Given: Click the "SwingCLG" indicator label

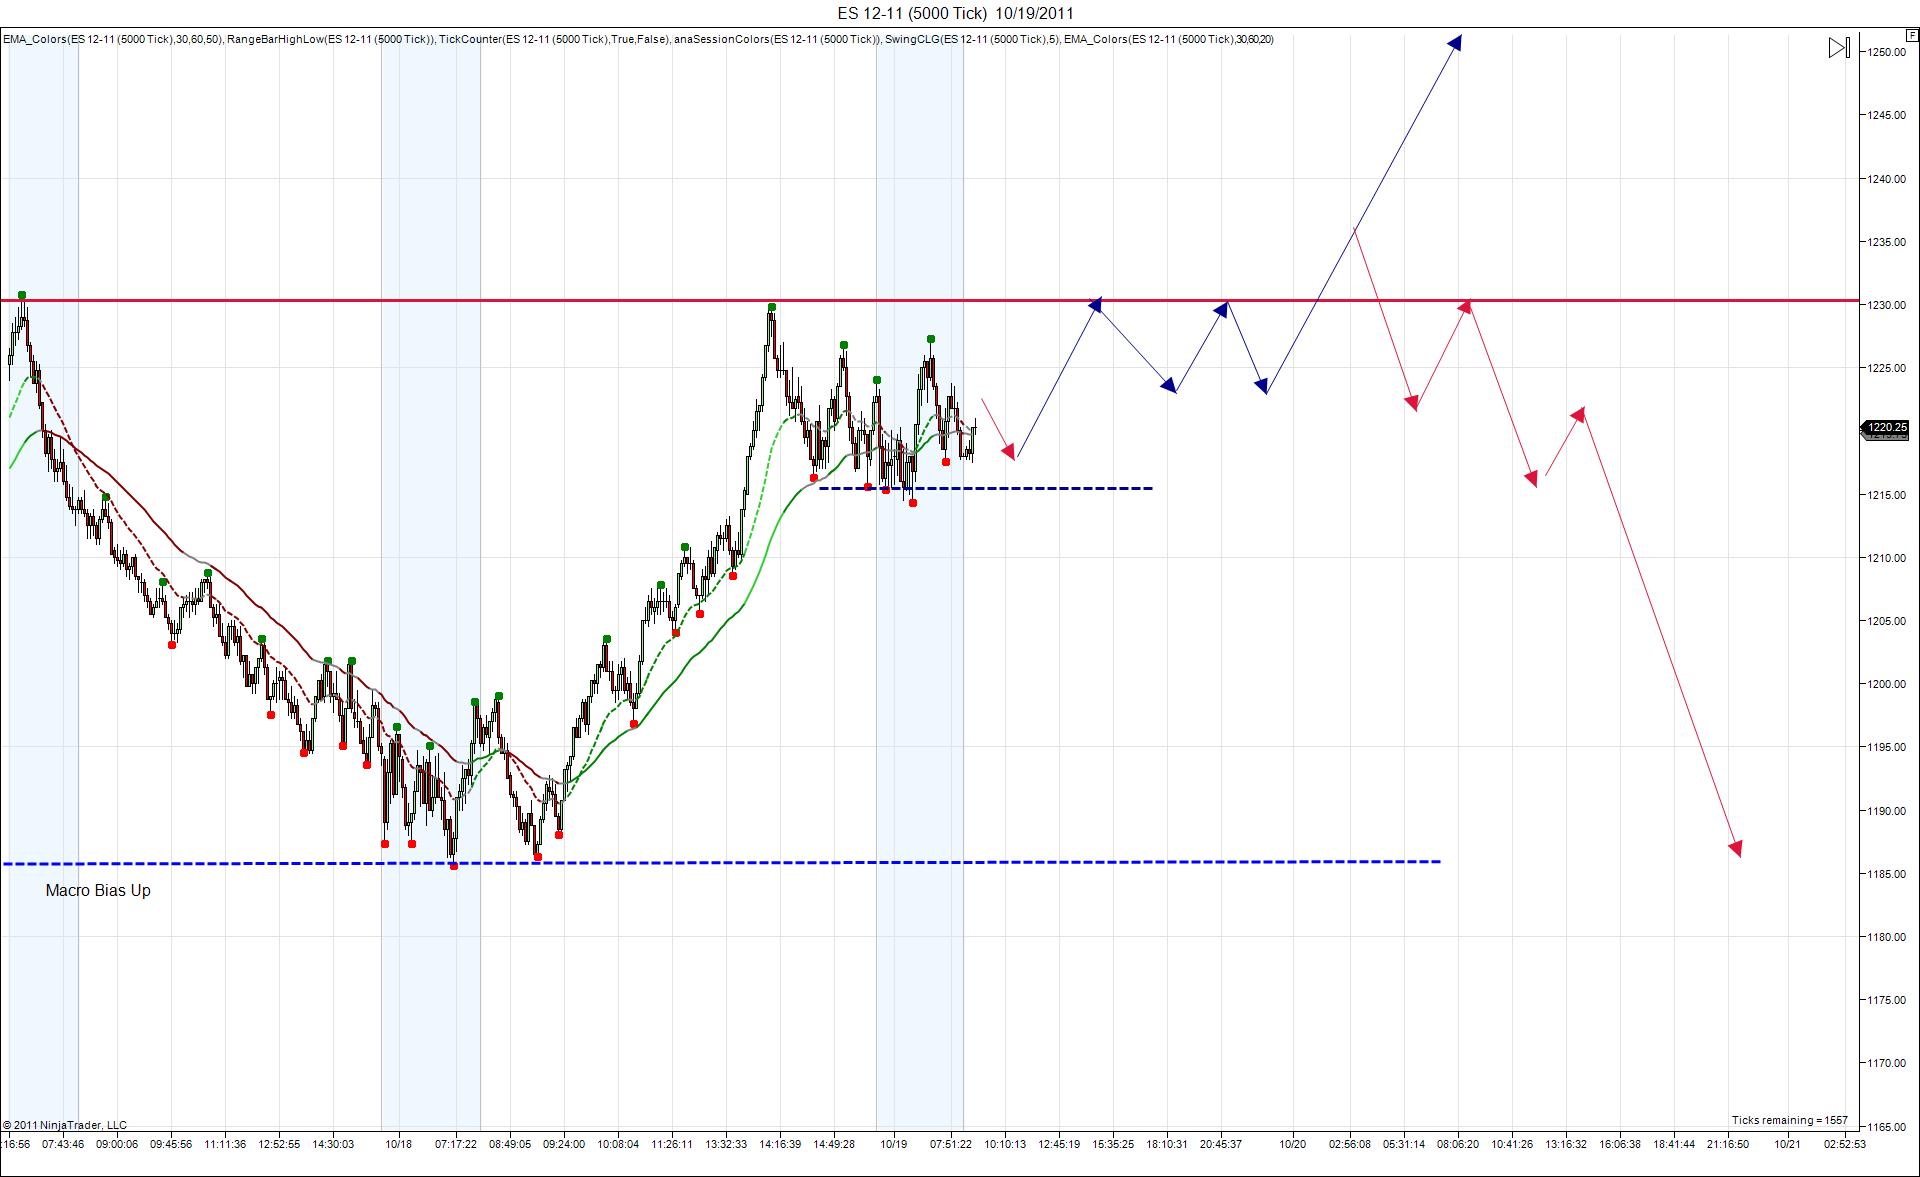Looking at the screenshot, I should click(x=972, y=39).
